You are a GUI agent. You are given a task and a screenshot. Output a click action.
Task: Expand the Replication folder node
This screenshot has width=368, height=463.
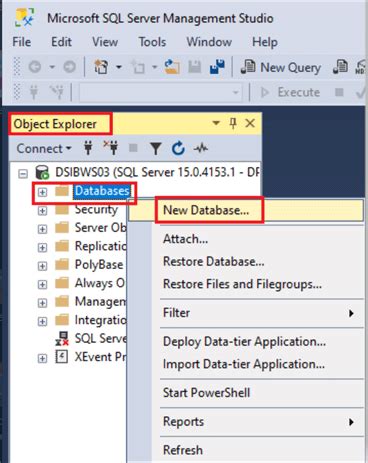pos(42,247)
